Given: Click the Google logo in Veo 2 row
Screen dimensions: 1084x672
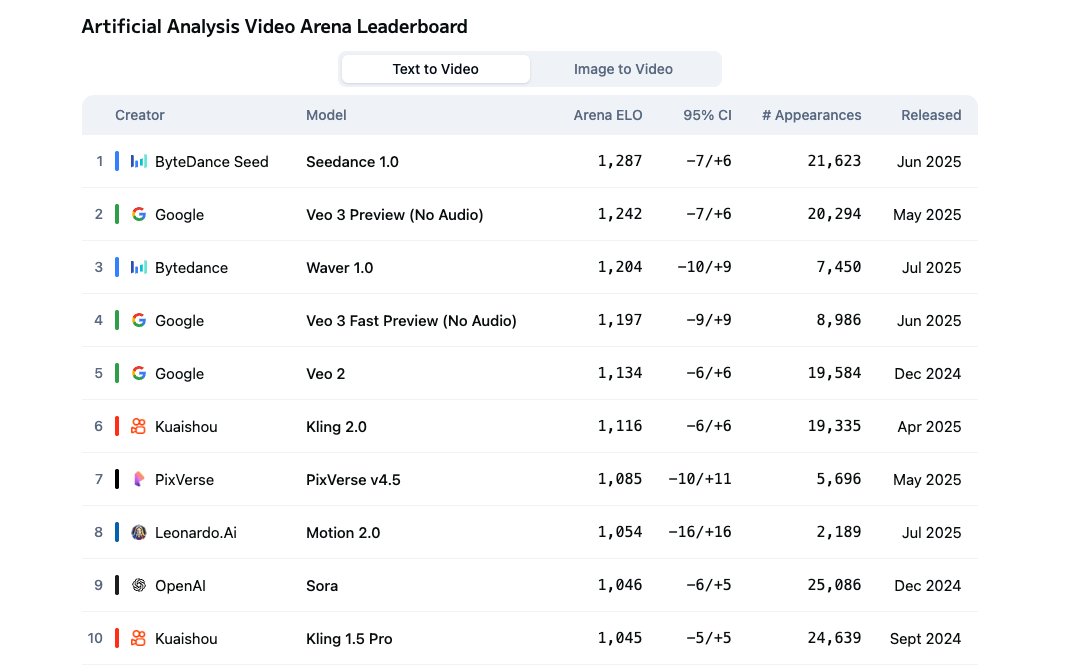Looking at the screenshot, I should [x=139, y=373].
